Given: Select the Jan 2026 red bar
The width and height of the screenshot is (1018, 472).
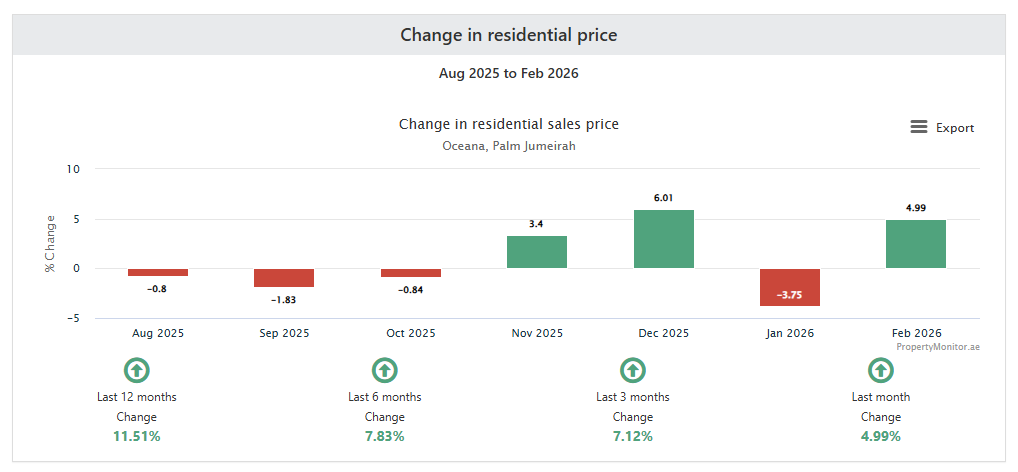Looking at the screenshot, I should tap(790, 287).
